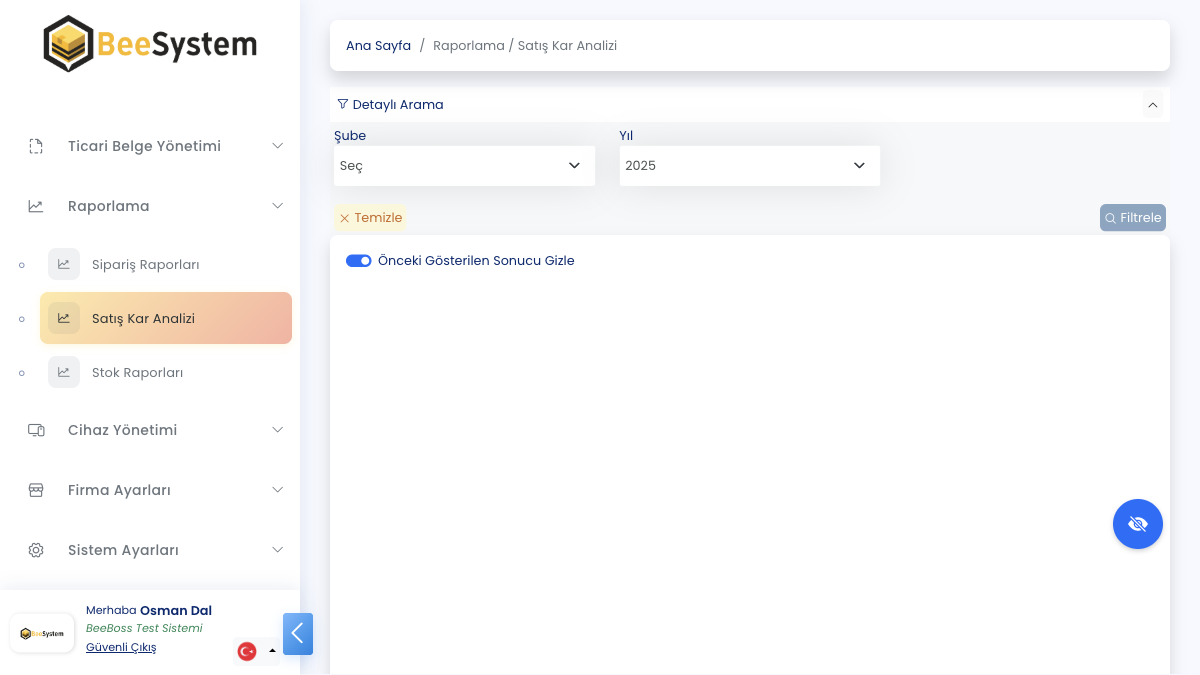This screenshot has height=675, width=1200.
Task: Click the blue sidebar collapse arrow
Action: (298, 634)
